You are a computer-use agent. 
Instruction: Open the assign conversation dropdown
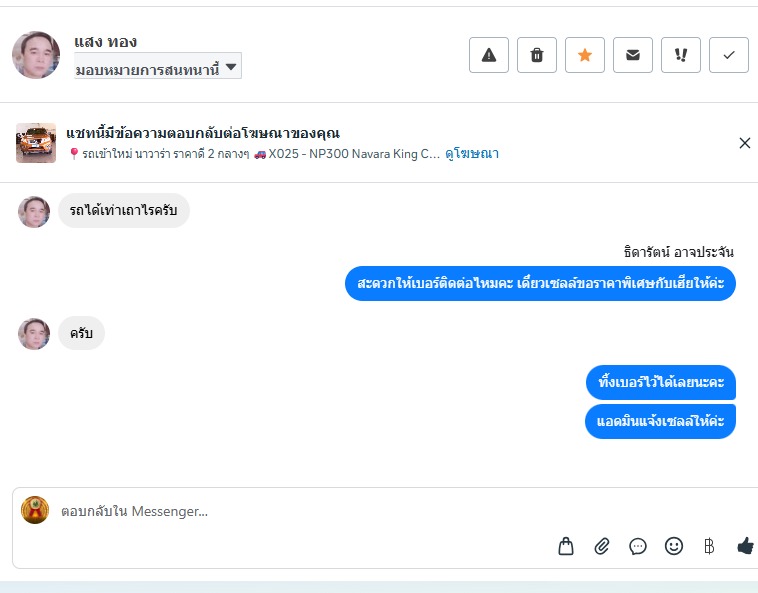click(x=158, y=68)
